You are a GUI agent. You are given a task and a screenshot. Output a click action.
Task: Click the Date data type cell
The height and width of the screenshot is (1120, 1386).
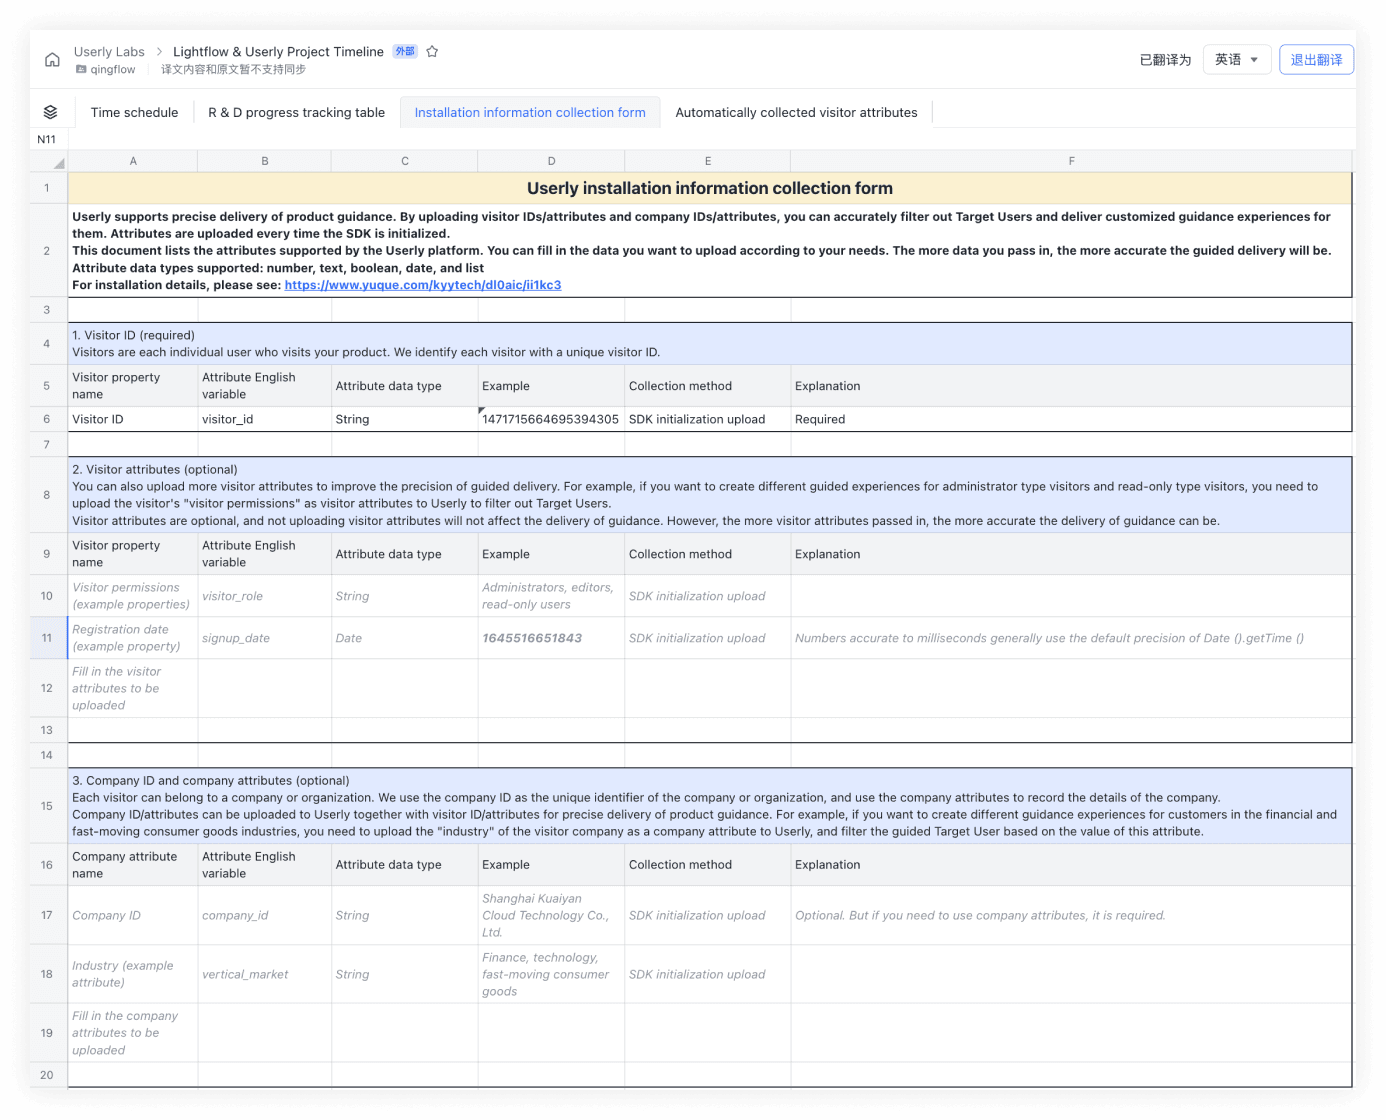tap(405, 638)
